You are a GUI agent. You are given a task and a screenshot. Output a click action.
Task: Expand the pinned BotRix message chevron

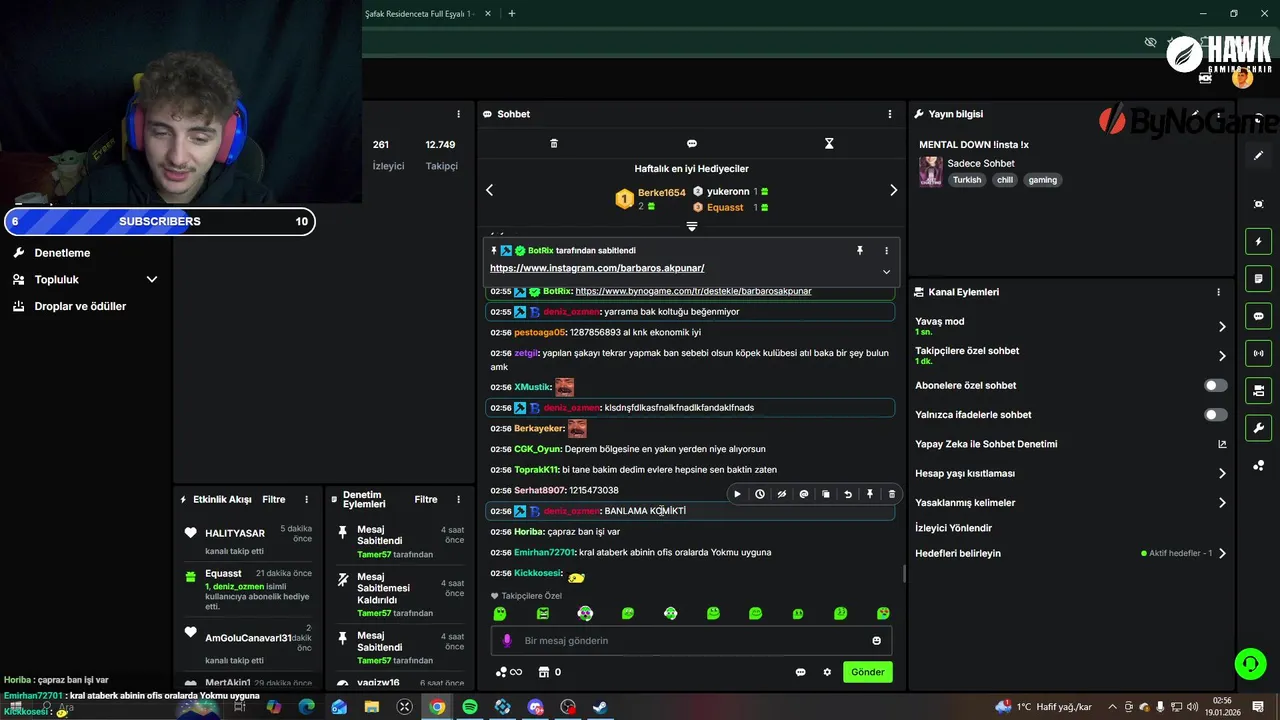(x=886, y=272)
